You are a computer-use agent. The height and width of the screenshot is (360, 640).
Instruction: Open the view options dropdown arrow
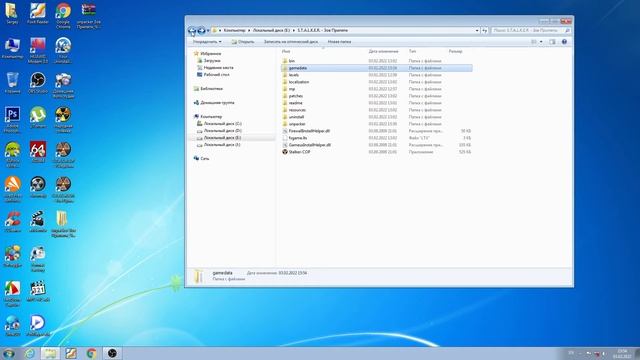point(541,42)
